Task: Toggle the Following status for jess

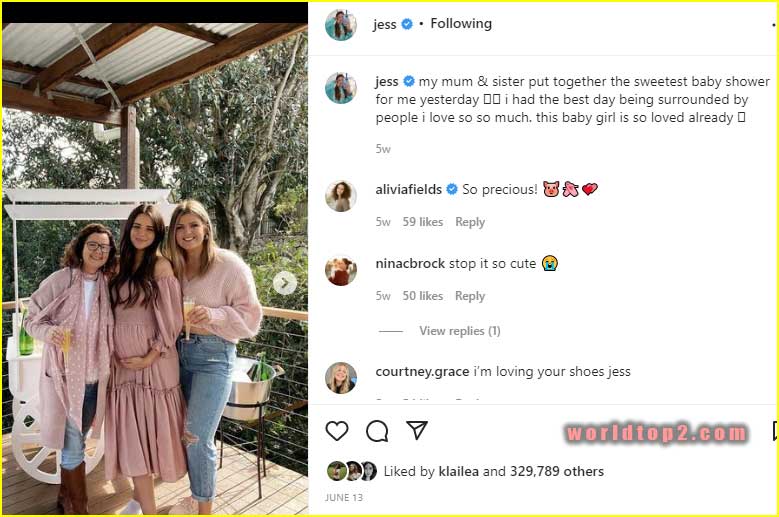Action: pyautogui.click(x=461, y=23)
